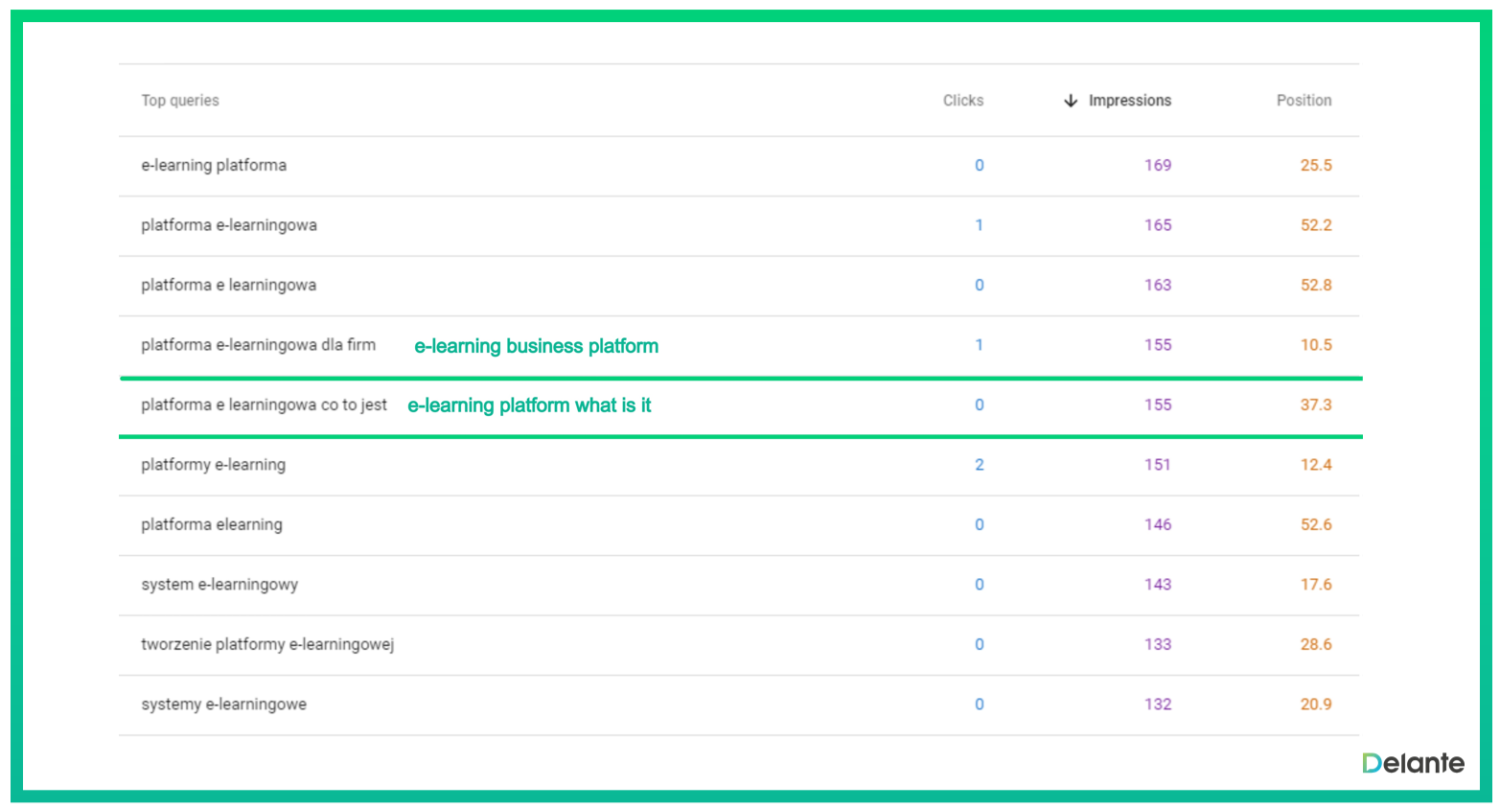Viewport: 1500px width, 809px height.
Task: Click the Delante logo
Action: click(x=1413, y=764)
